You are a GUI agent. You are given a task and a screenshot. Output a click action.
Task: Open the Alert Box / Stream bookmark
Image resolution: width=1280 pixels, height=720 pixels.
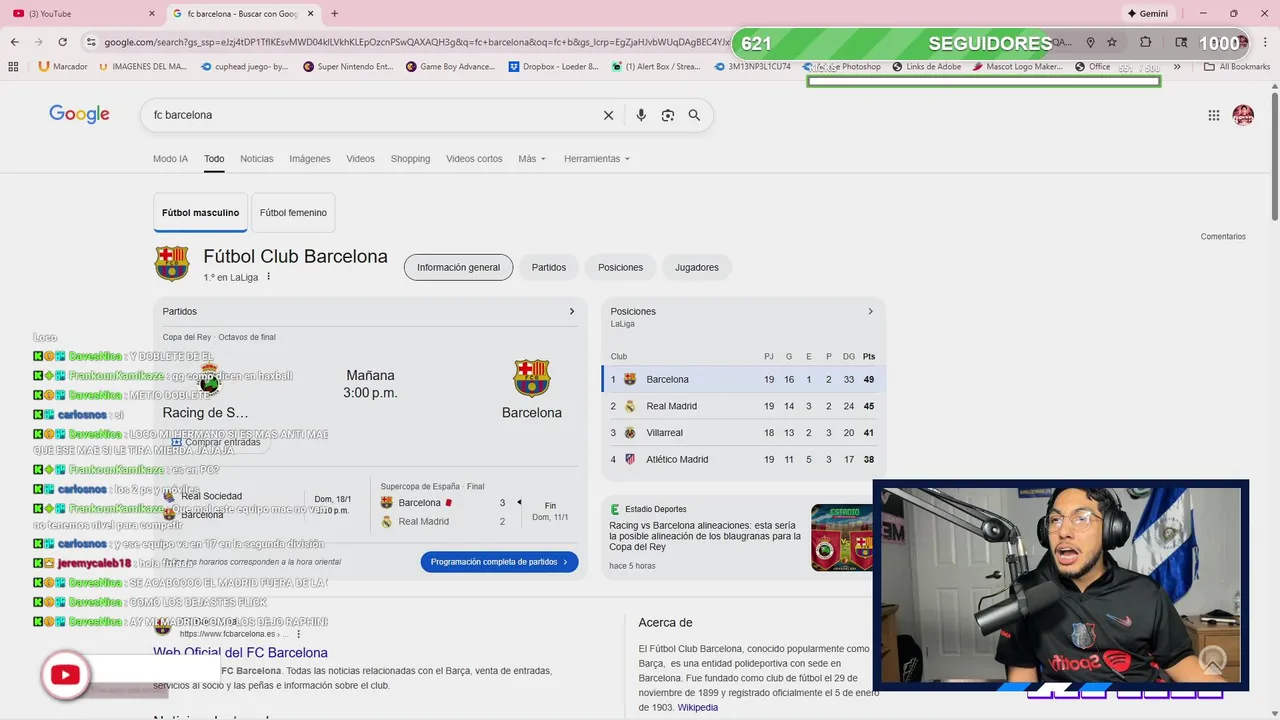tap(656, 67)
